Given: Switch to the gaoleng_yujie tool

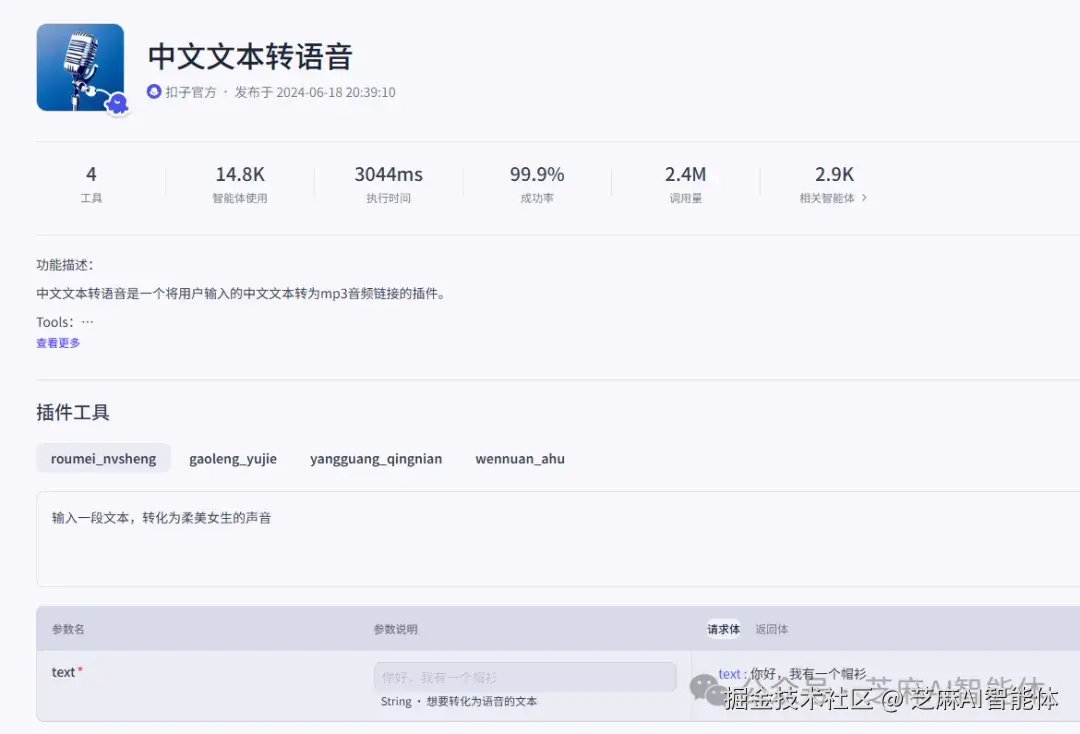Looking at the screenshot, I should pyautogui.click(x=233, y=458).
